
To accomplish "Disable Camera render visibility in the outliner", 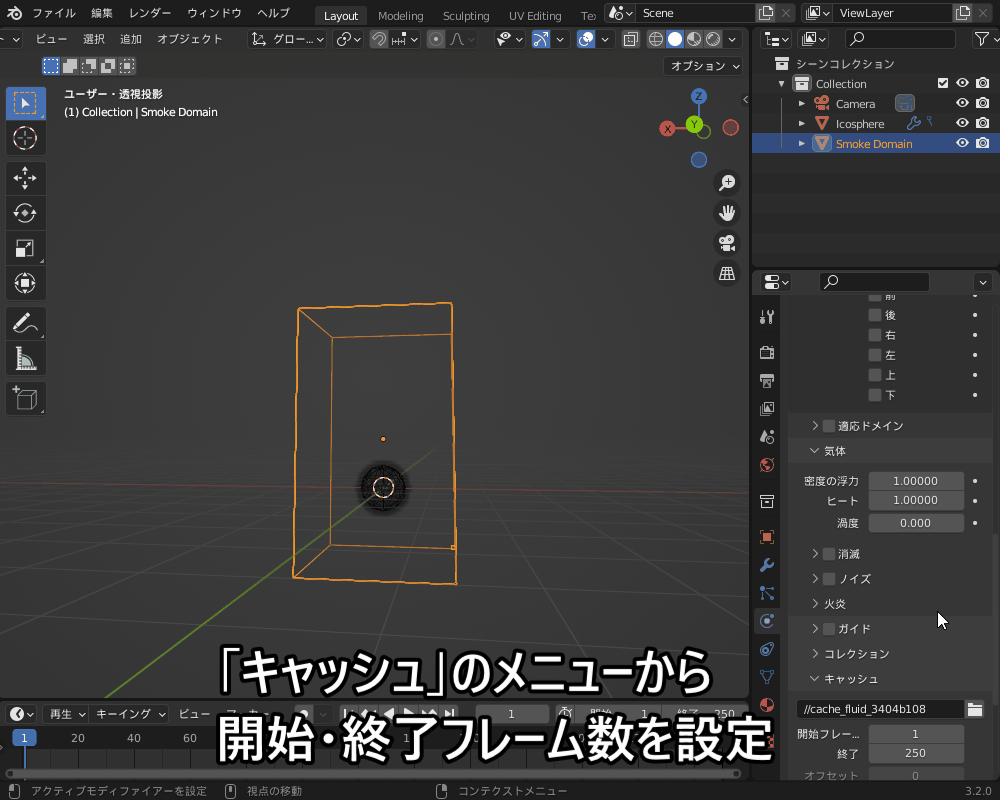I will coord(981,103).
